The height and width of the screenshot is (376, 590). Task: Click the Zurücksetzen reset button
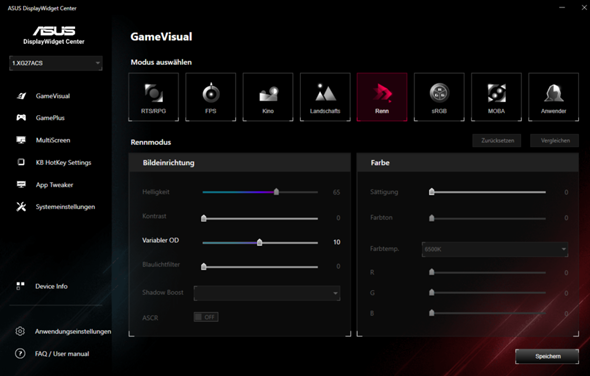497,140
